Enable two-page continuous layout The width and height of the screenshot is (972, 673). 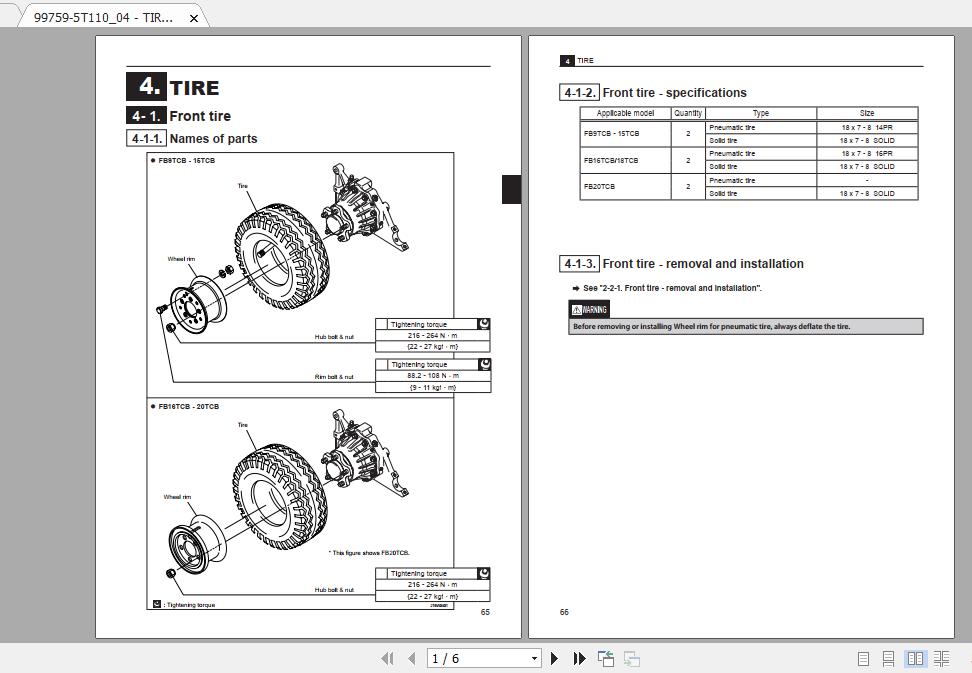pos(943,659)
